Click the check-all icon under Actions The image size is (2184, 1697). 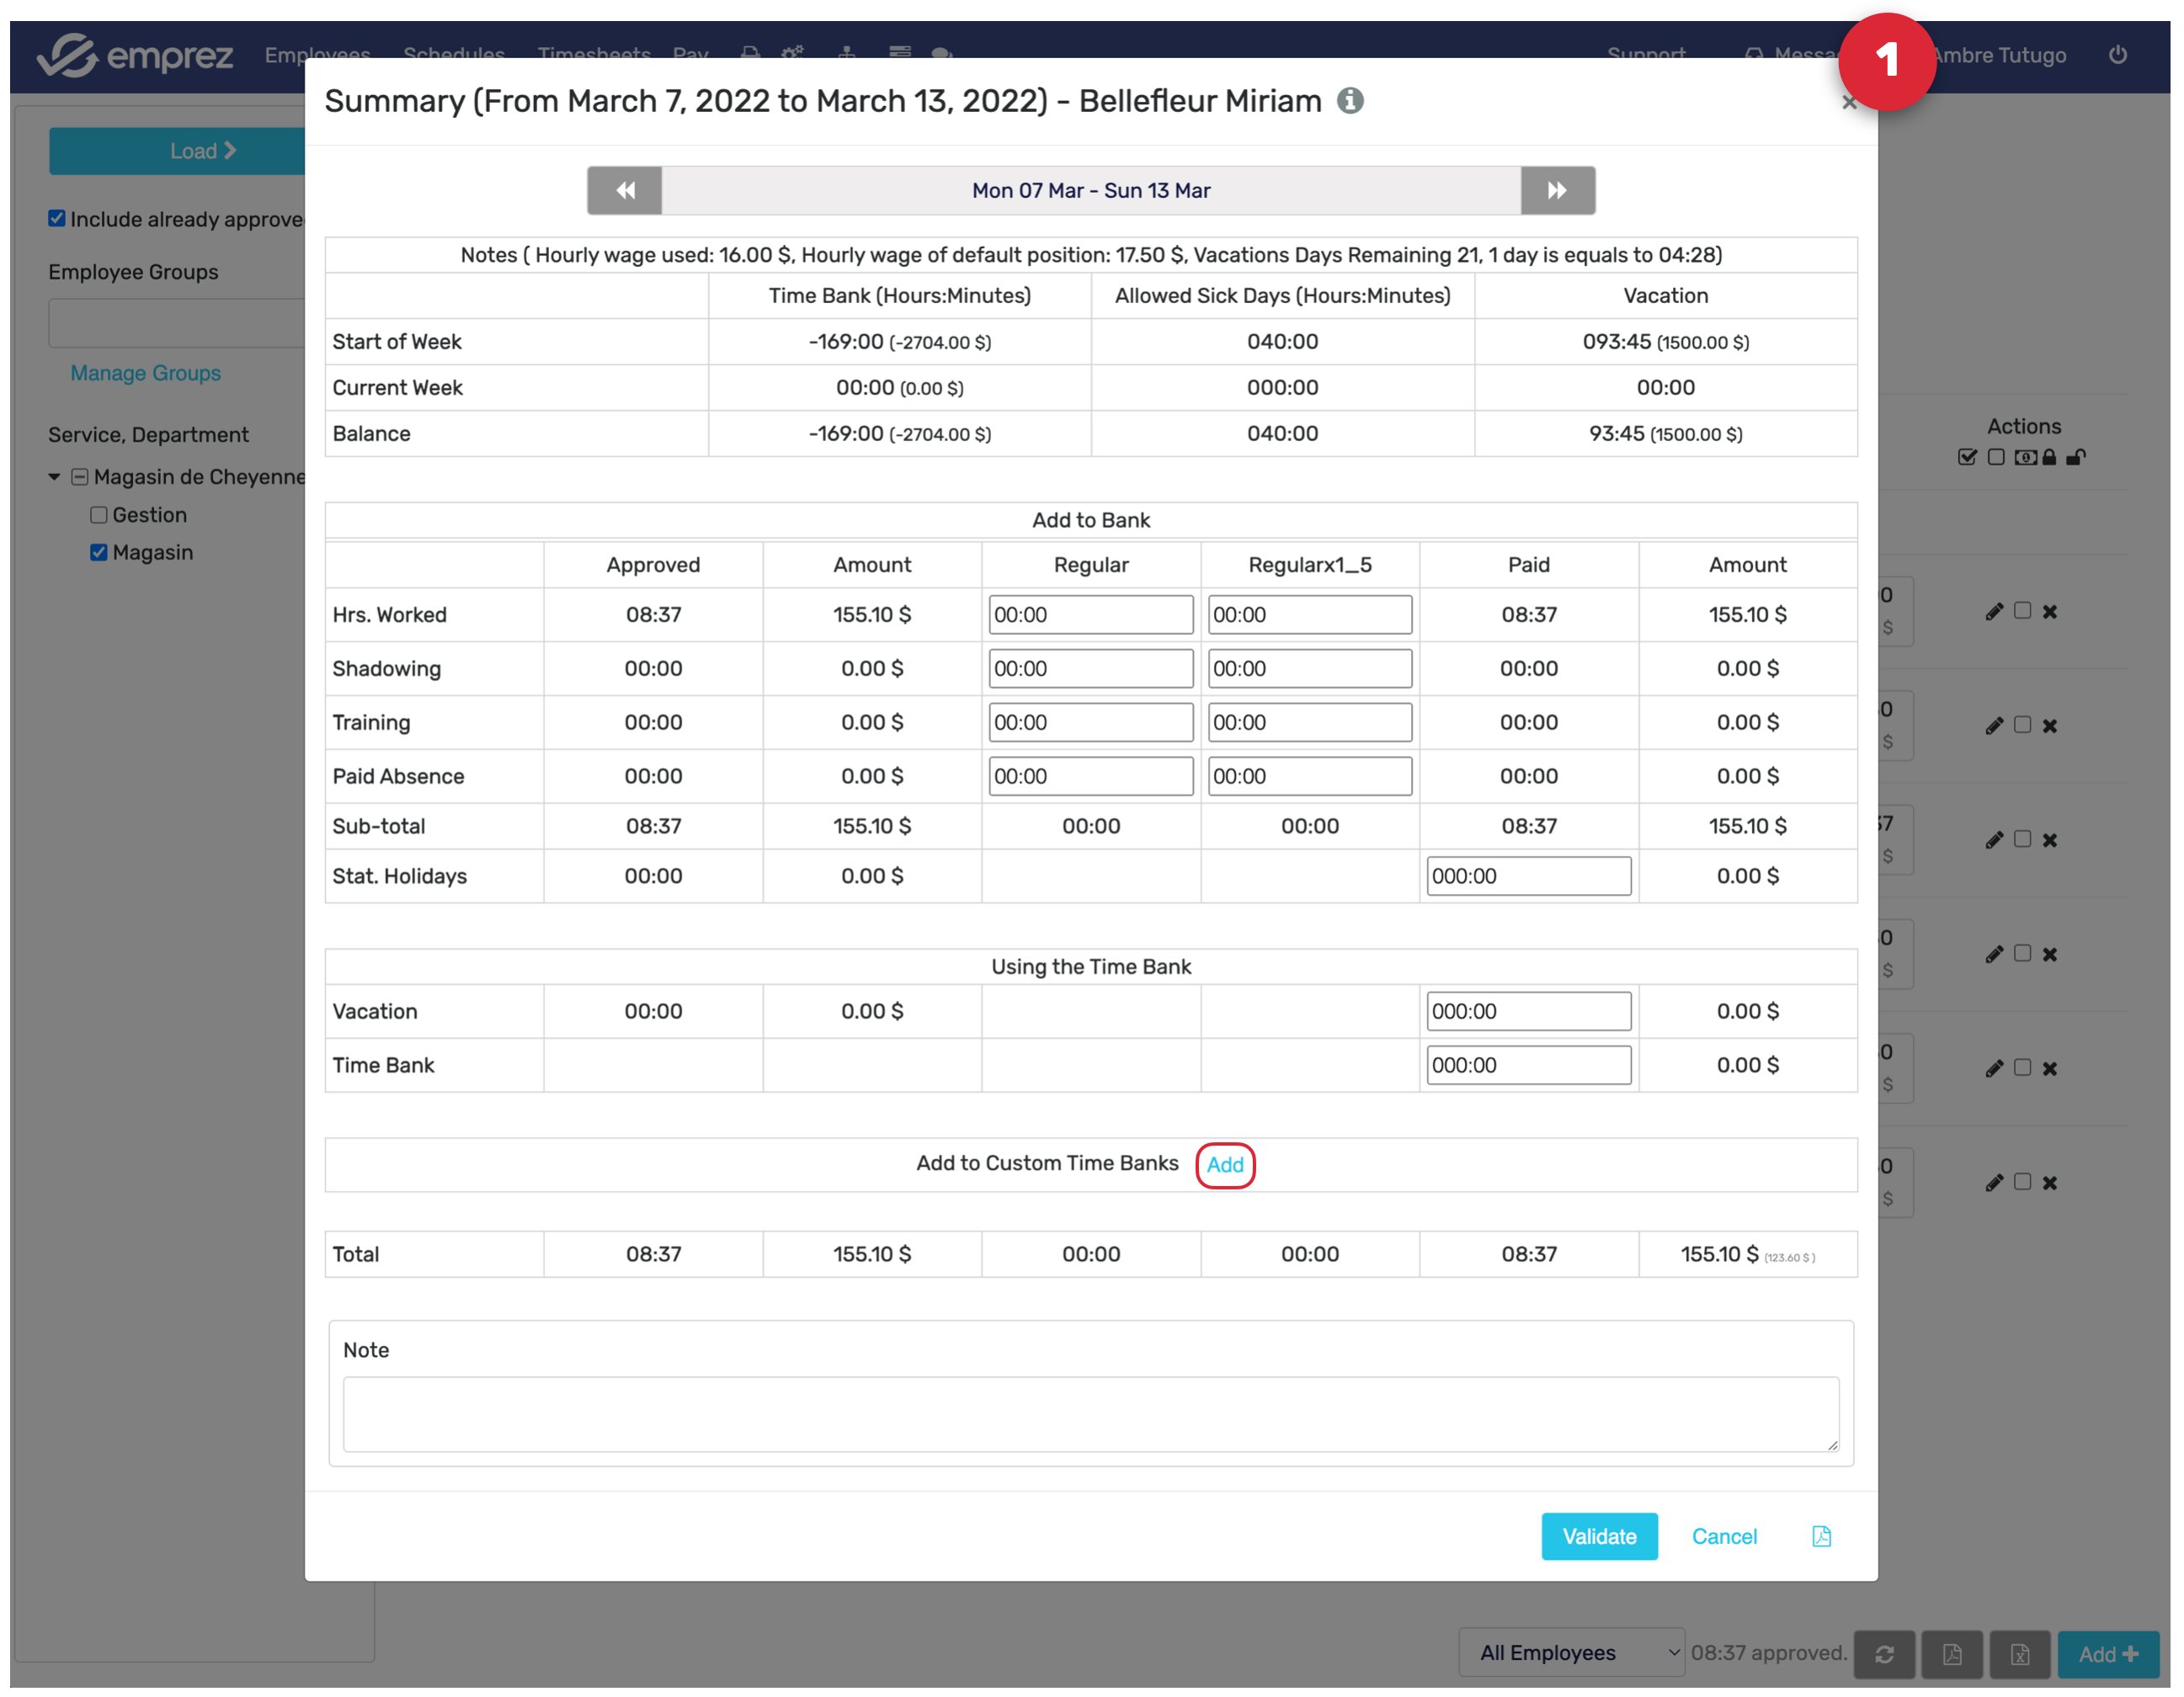pos(1967,457)
